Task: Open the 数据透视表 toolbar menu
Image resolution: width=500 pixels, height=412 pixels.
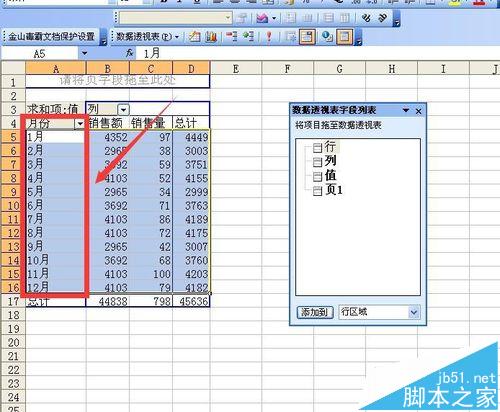Action: coord(147,36)
